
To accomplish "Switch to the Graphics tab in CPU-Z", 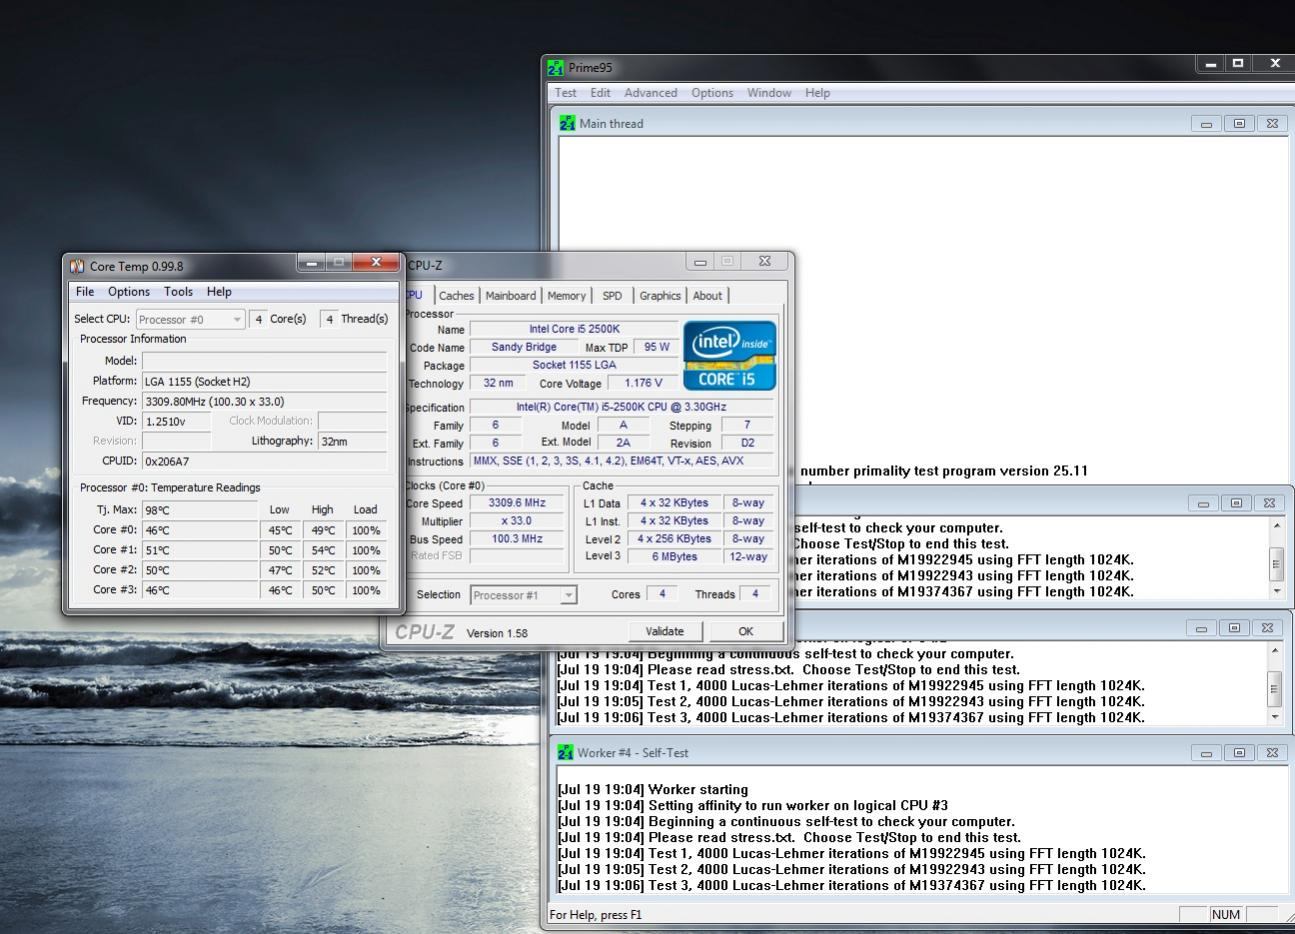I will point(660,295).
